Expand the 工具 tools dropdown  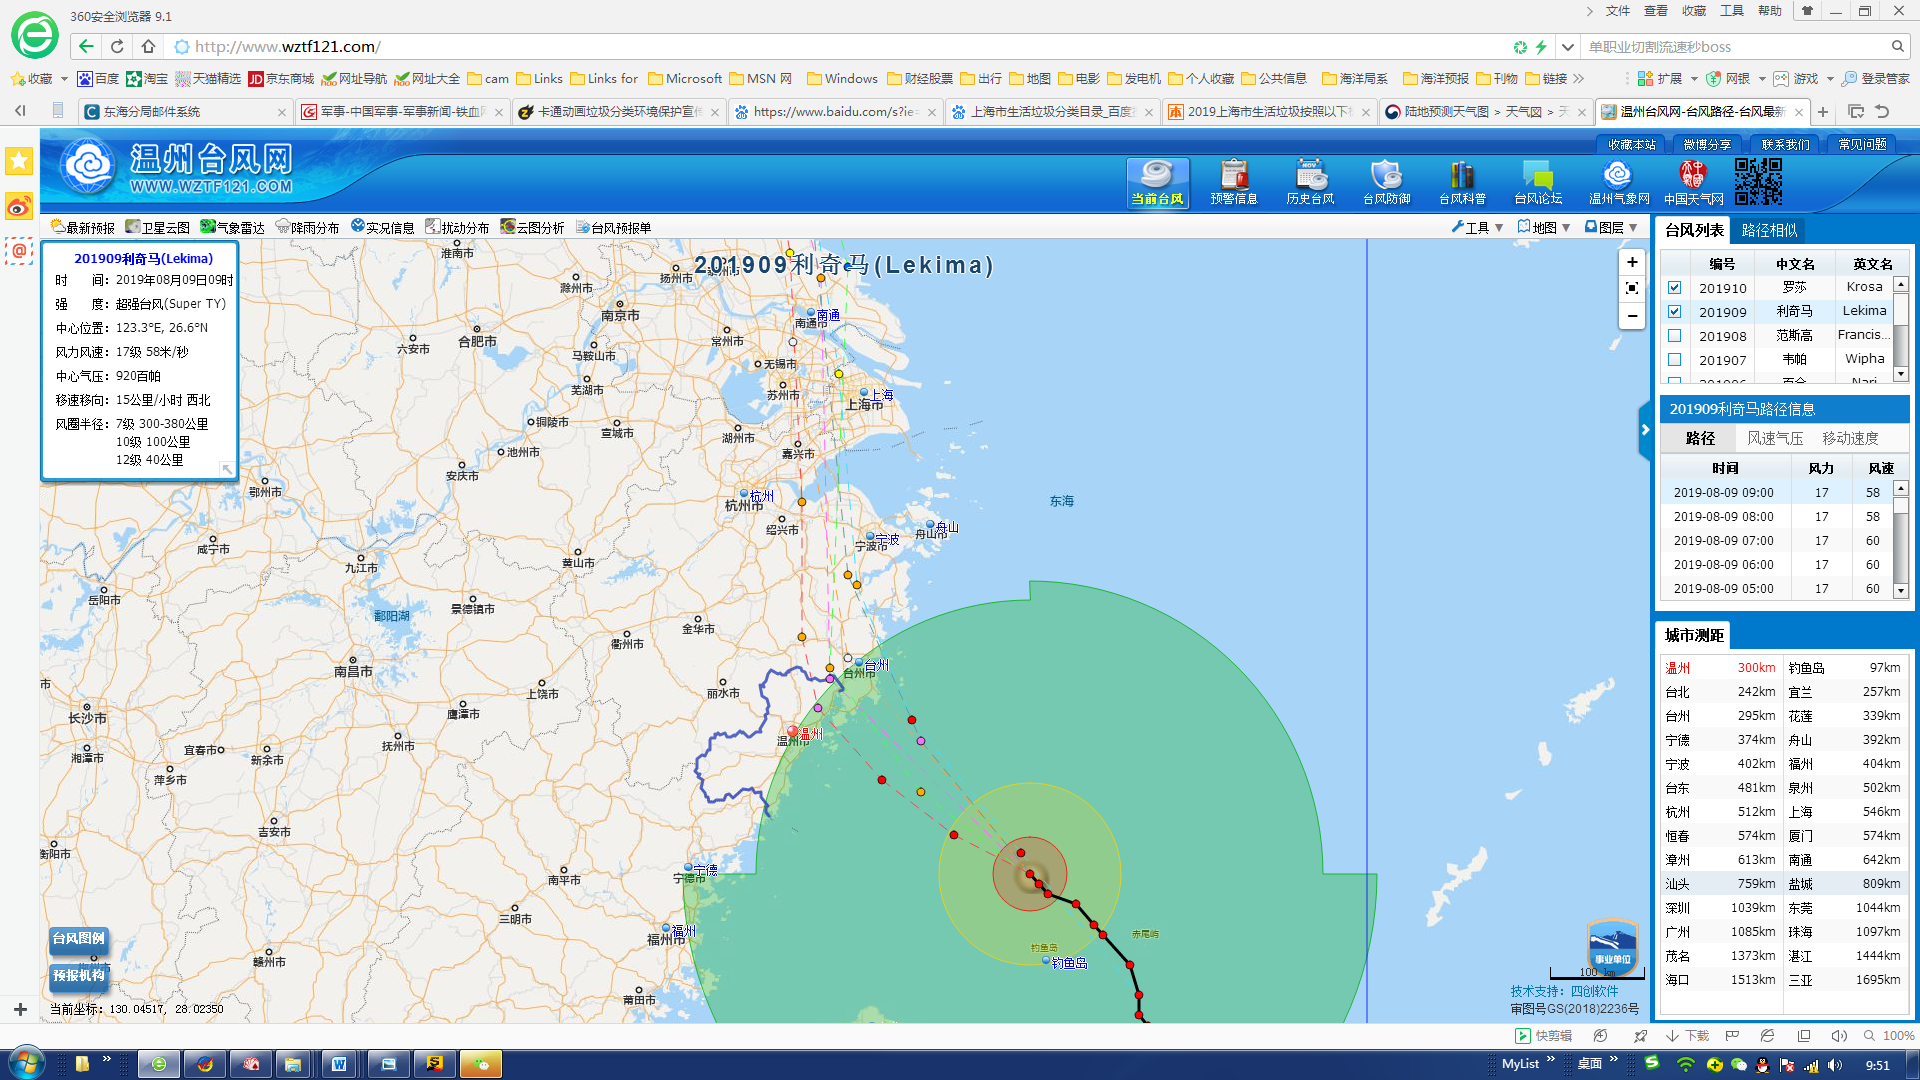[x=1478, y=228]
